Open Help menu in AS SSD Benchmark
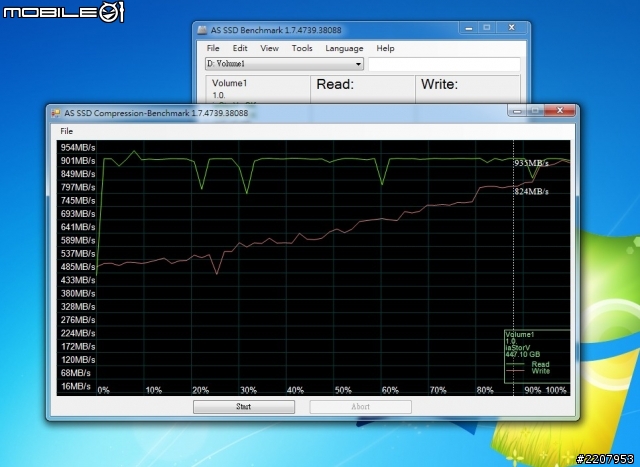Image resolution: width=640 pixels, height=467 pixels. tap(385, 48)
